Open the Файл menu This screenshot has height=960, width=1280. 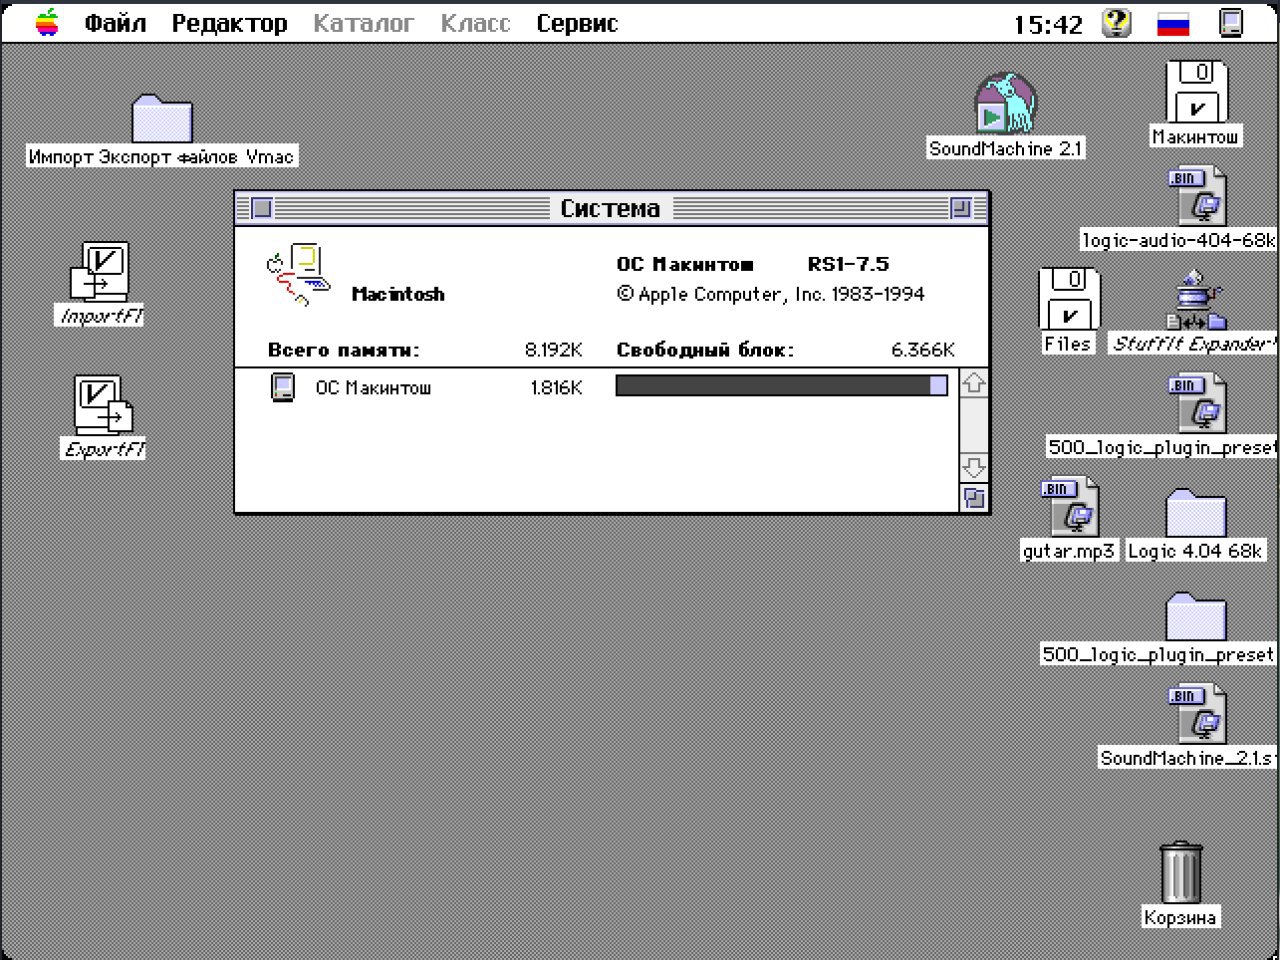coord(115,23)
